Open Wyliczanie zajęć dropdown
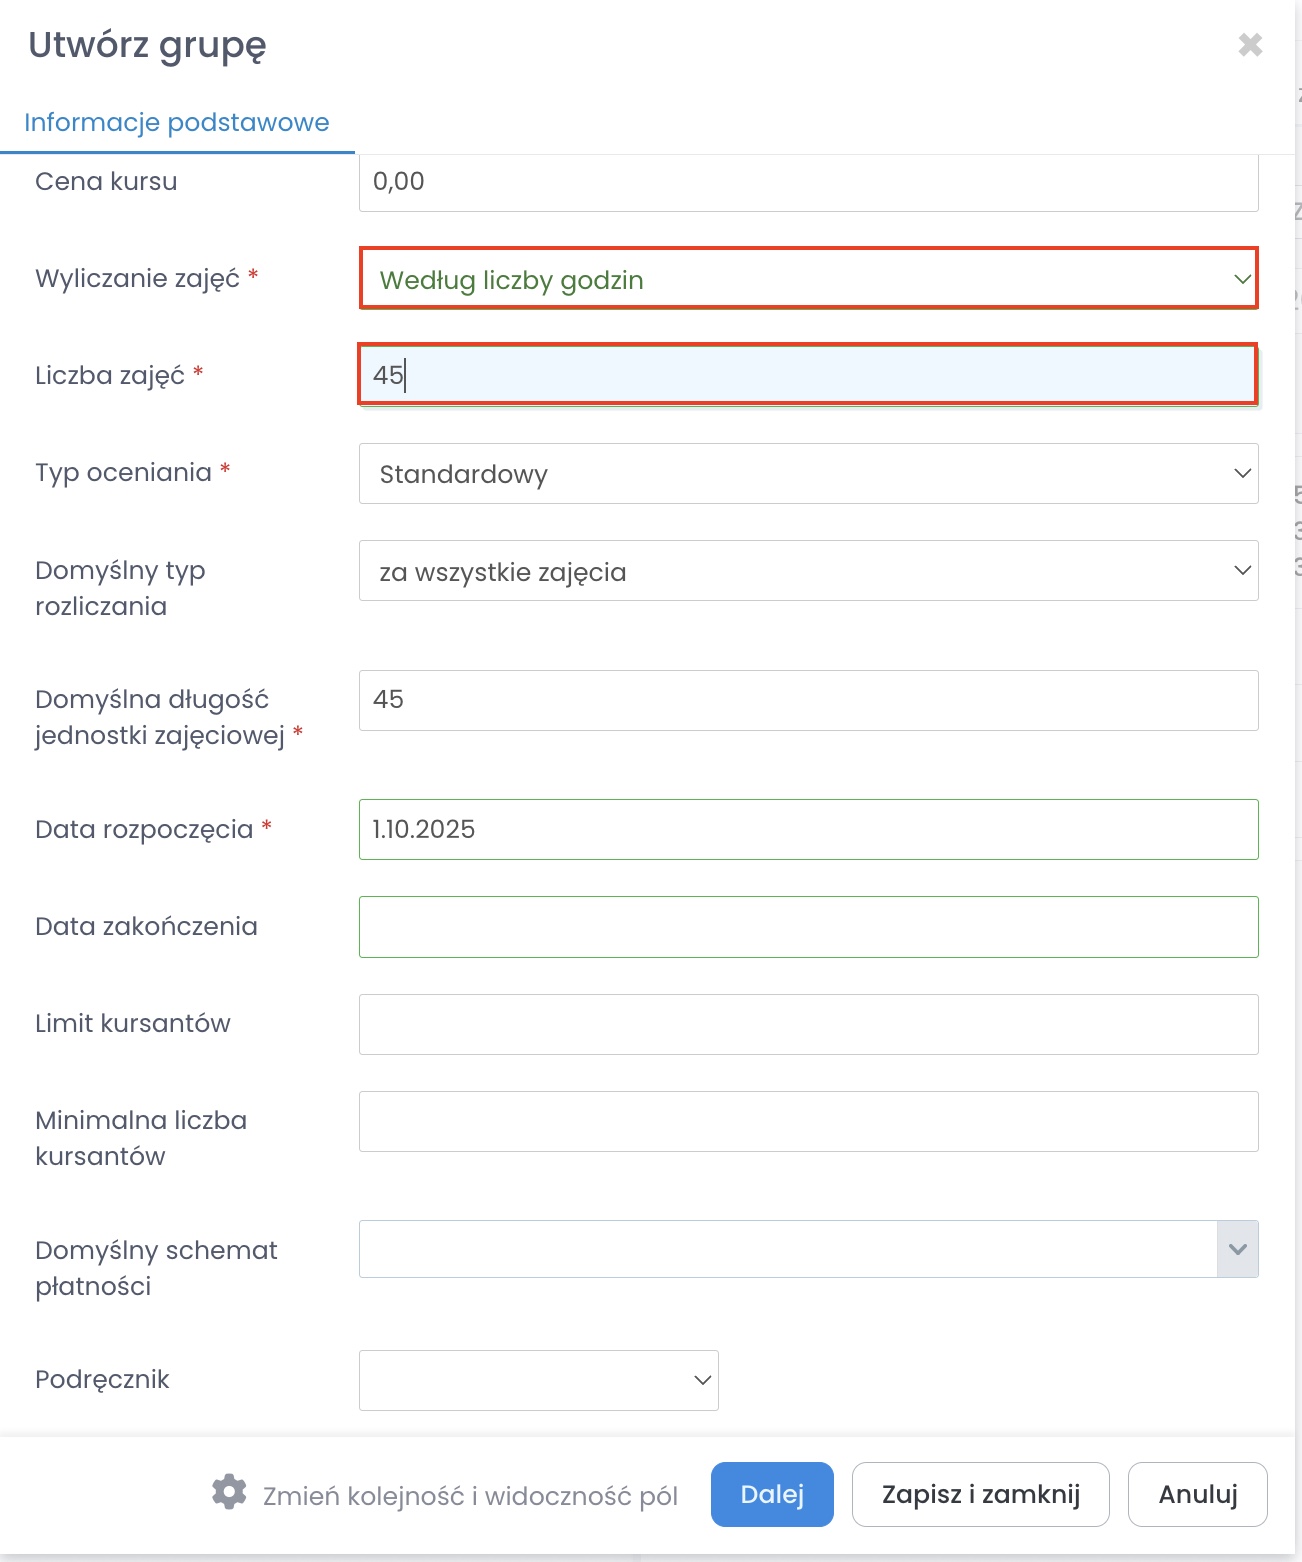The height and width of the screenshot is (1562, 1302). [x=808, y=279]
